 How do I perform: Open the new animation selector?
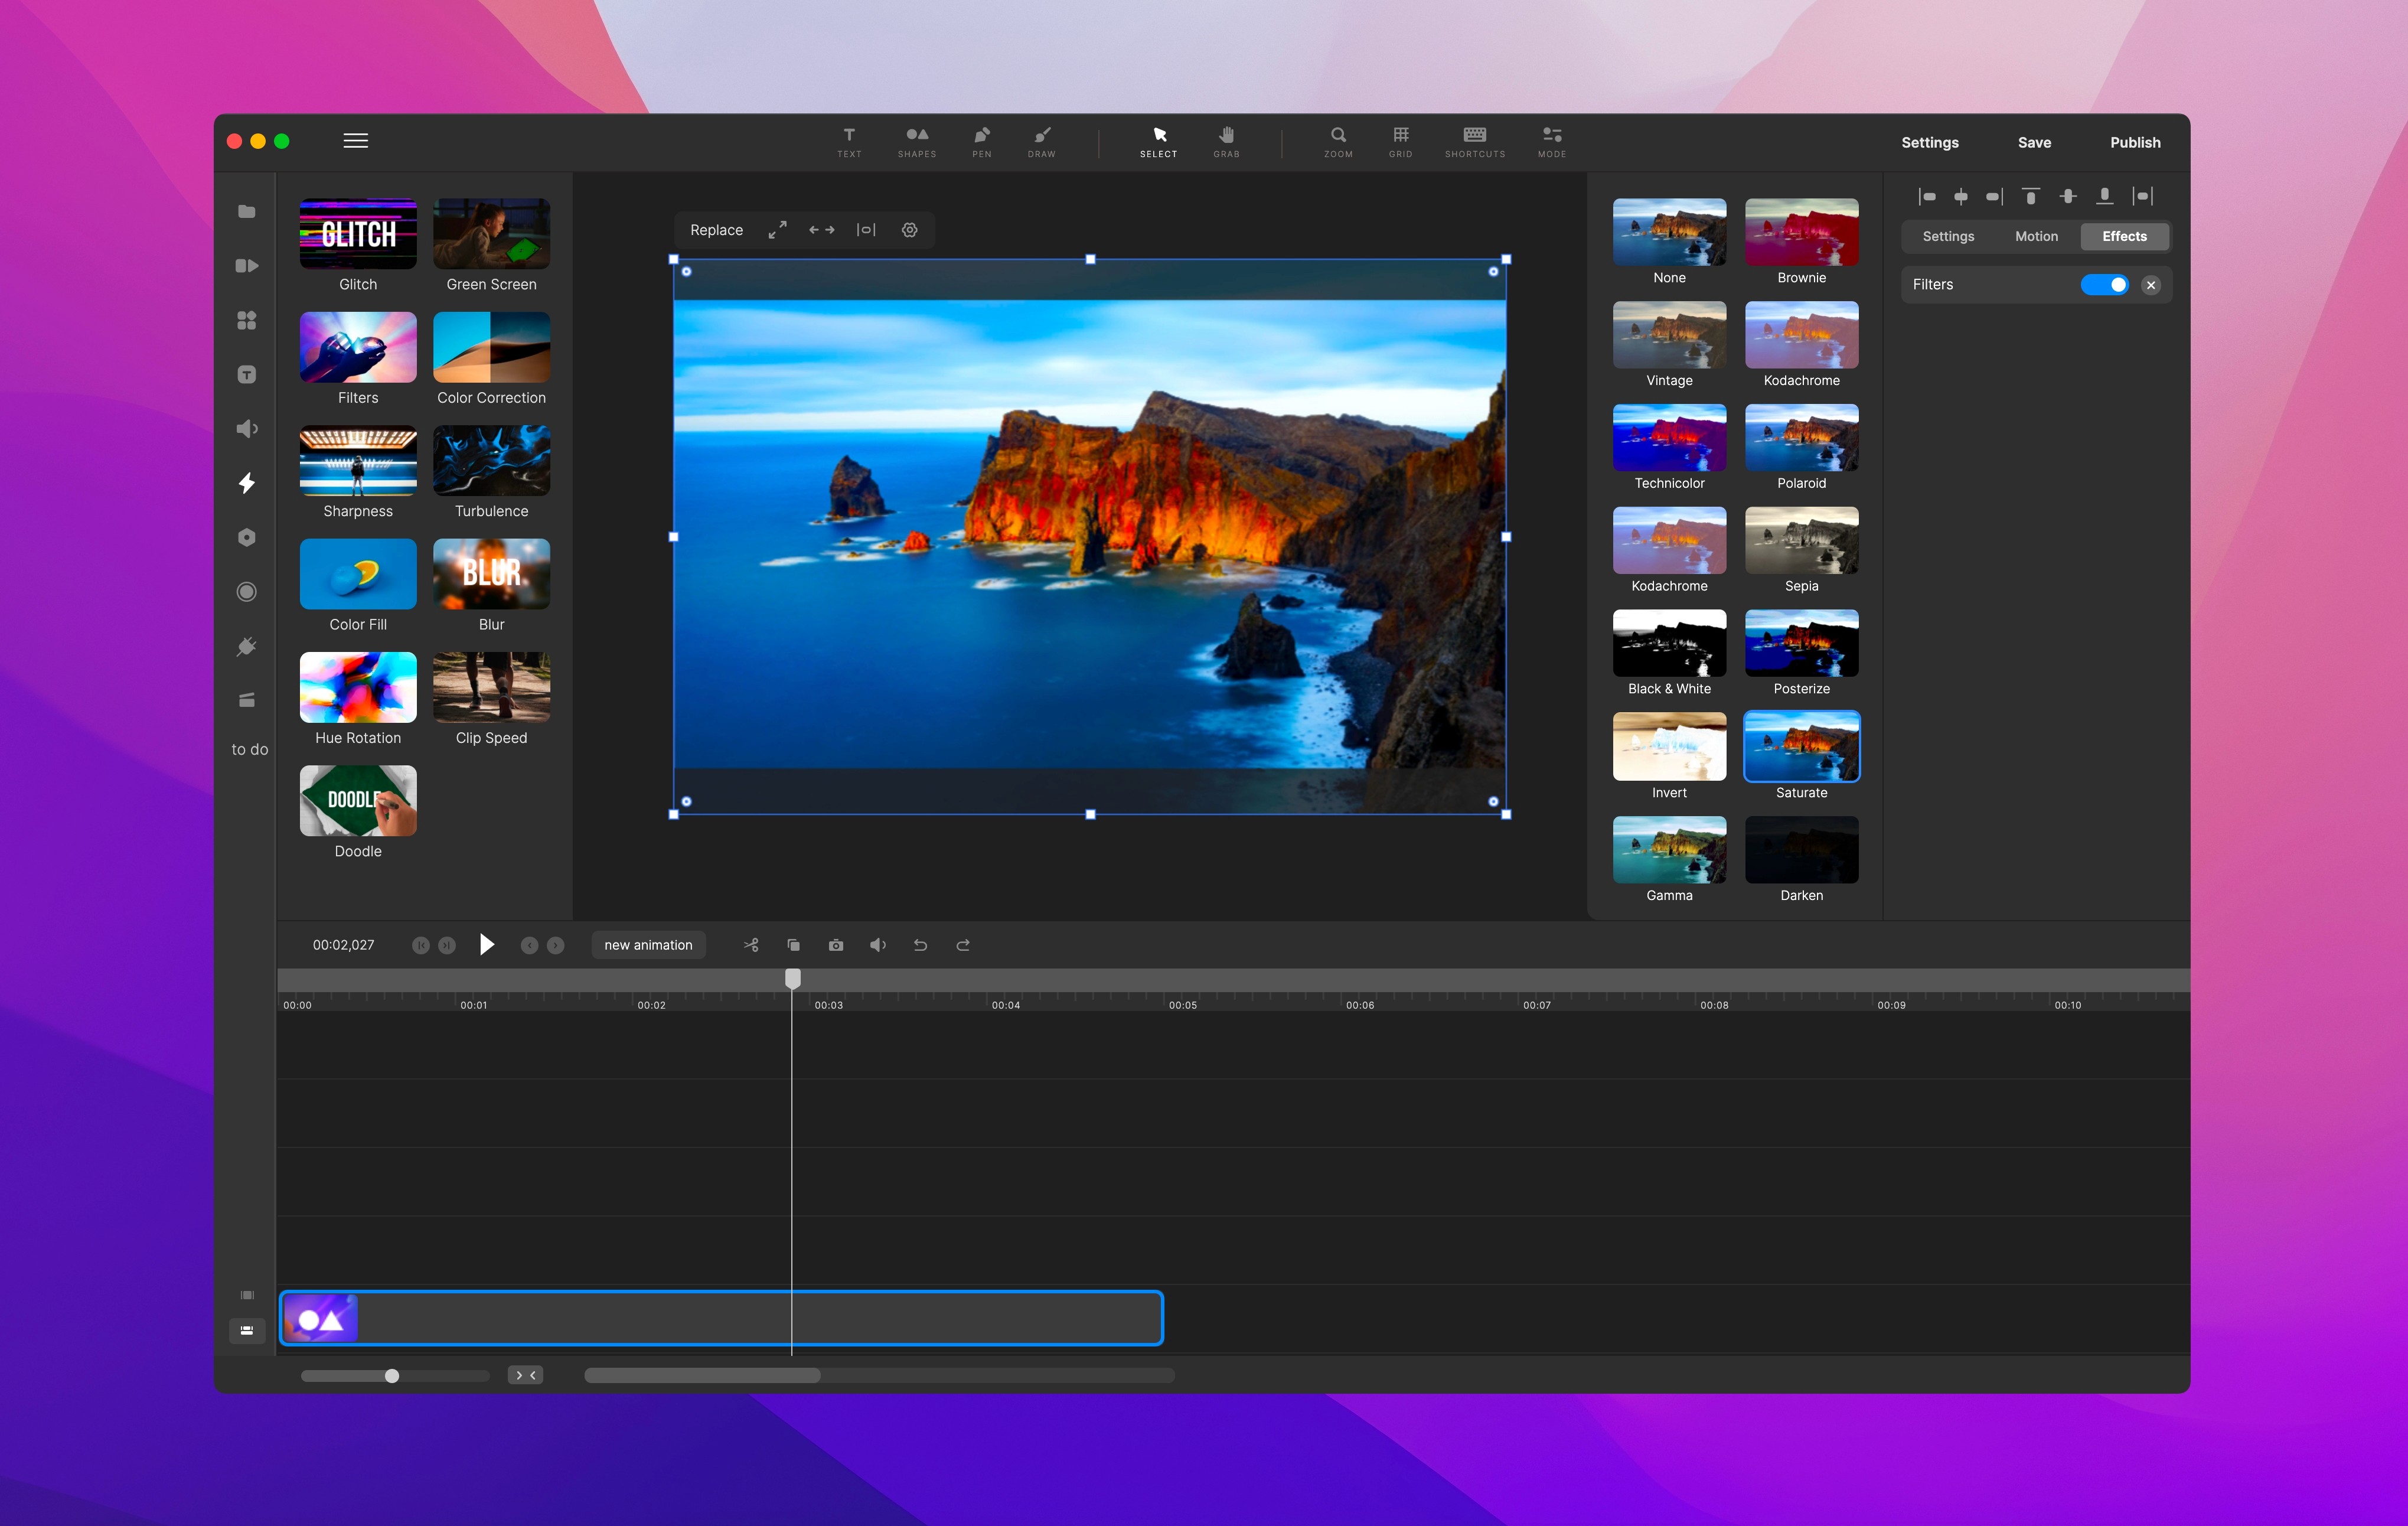[648, 945]
